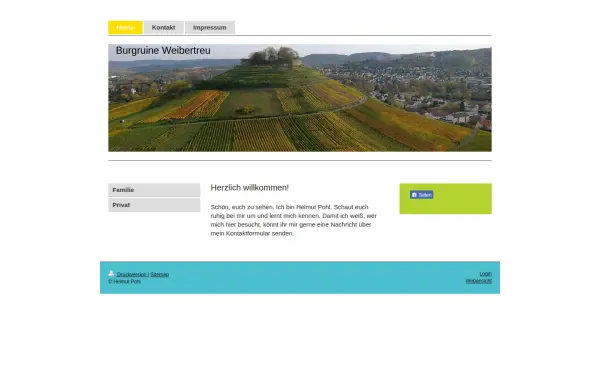Select Privat in the sidebar menu
The image size is (600, 375).
pos(154,205)
